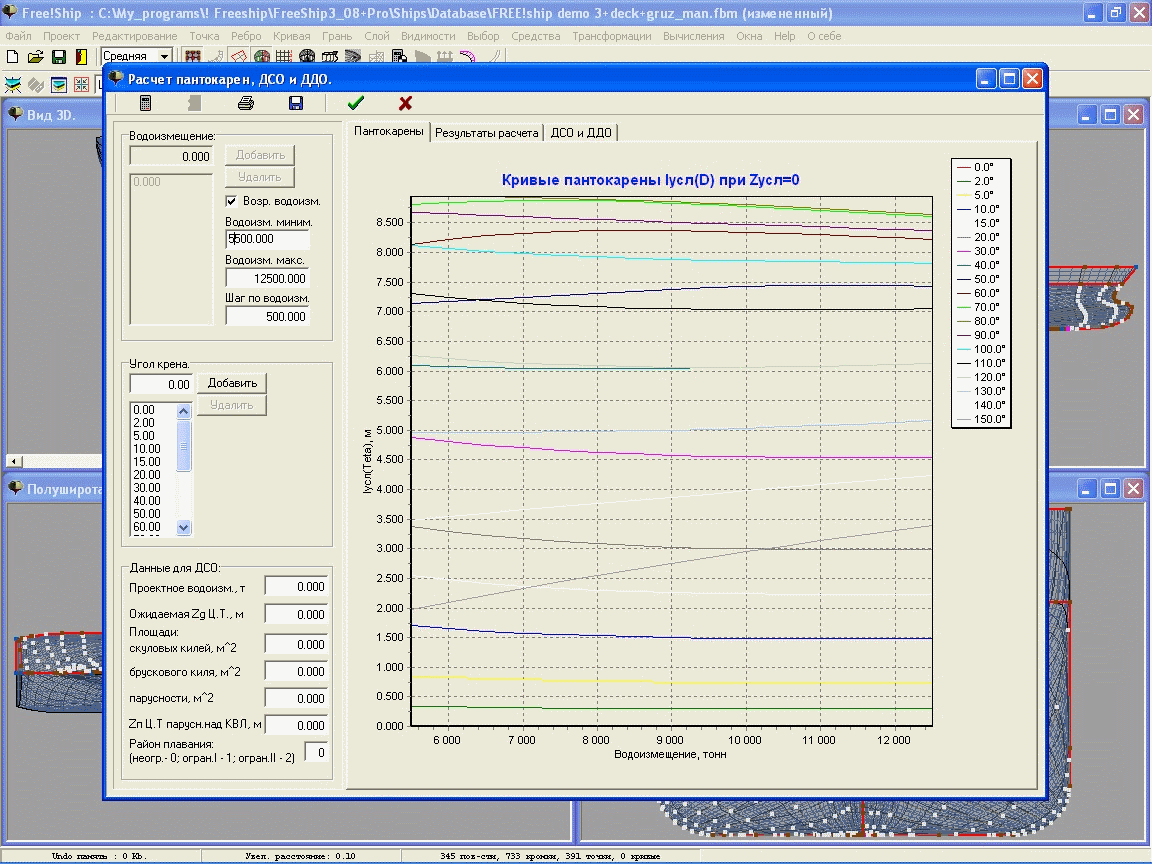
Task: Click the Водоизм. макс. input field
Action: coord(267,278)
